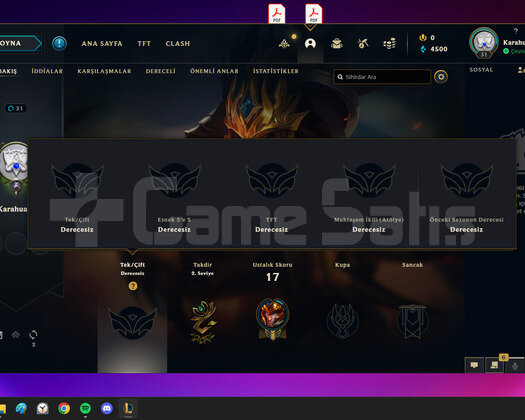Open the TFT tab
This screenshot has width=525, height=420.
click(x=144, y=44)
